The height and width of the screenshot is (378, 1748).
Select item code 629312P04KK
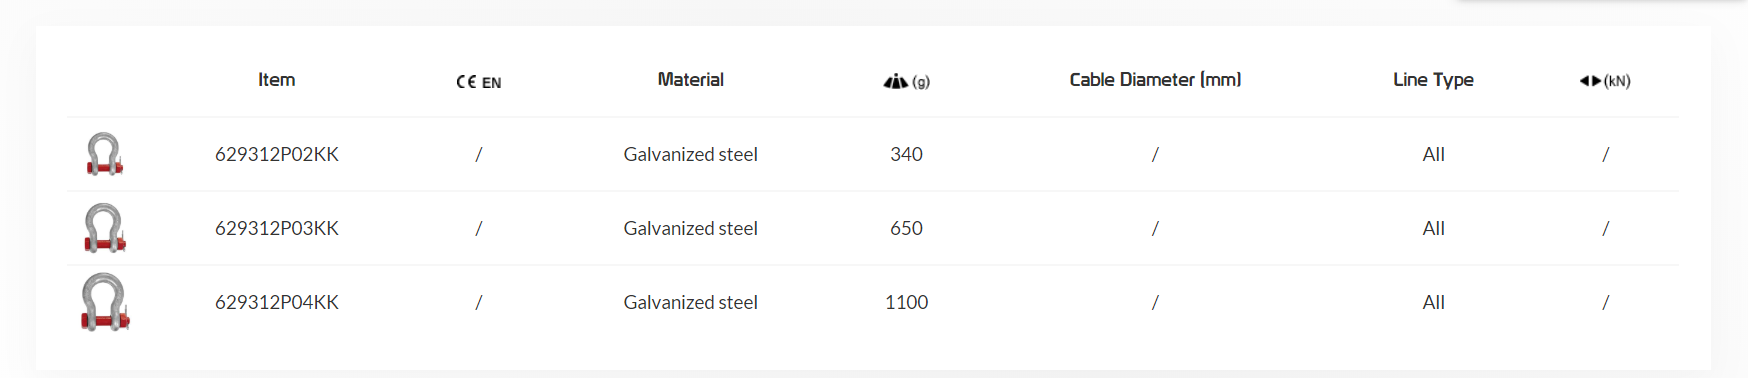point(277,302)
